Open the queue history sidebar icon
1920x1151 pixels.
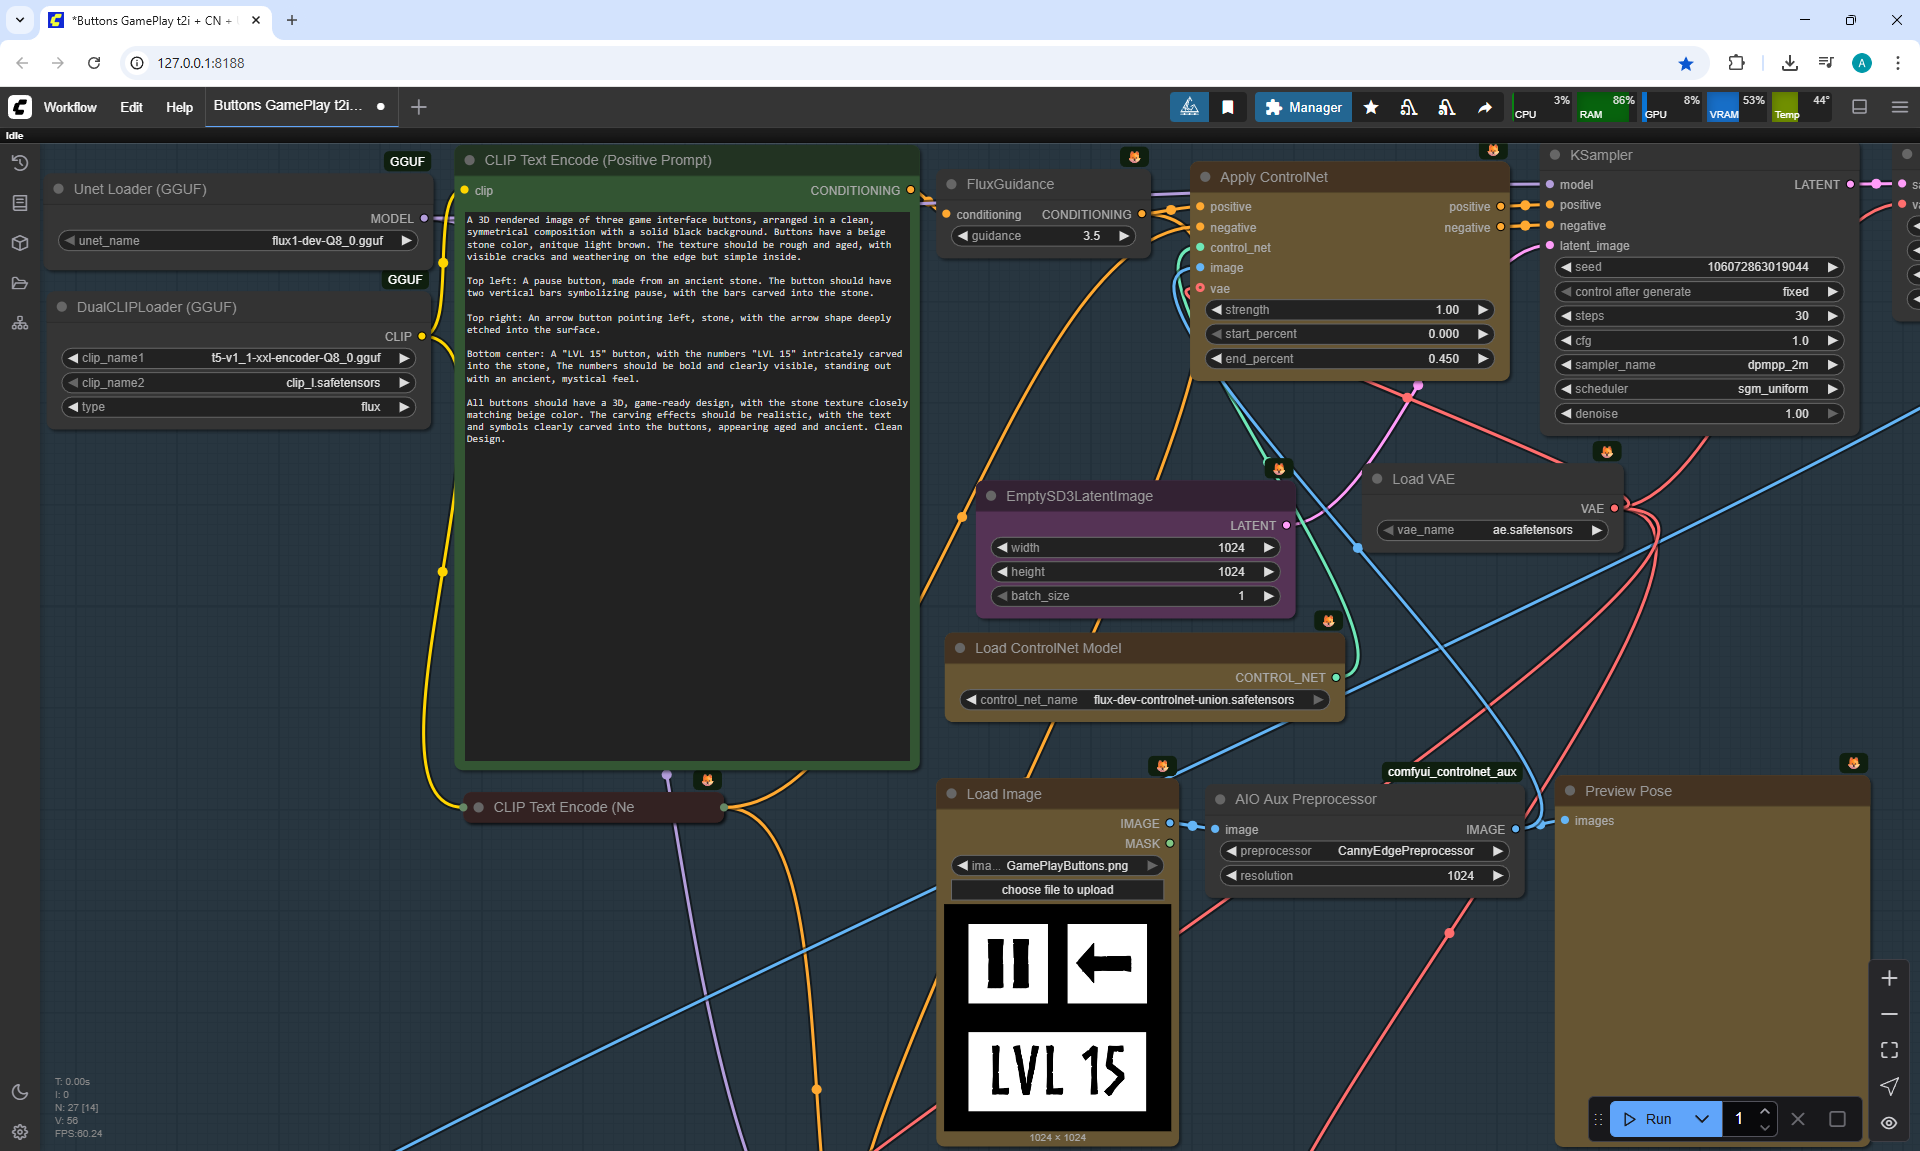click(20, 163)
